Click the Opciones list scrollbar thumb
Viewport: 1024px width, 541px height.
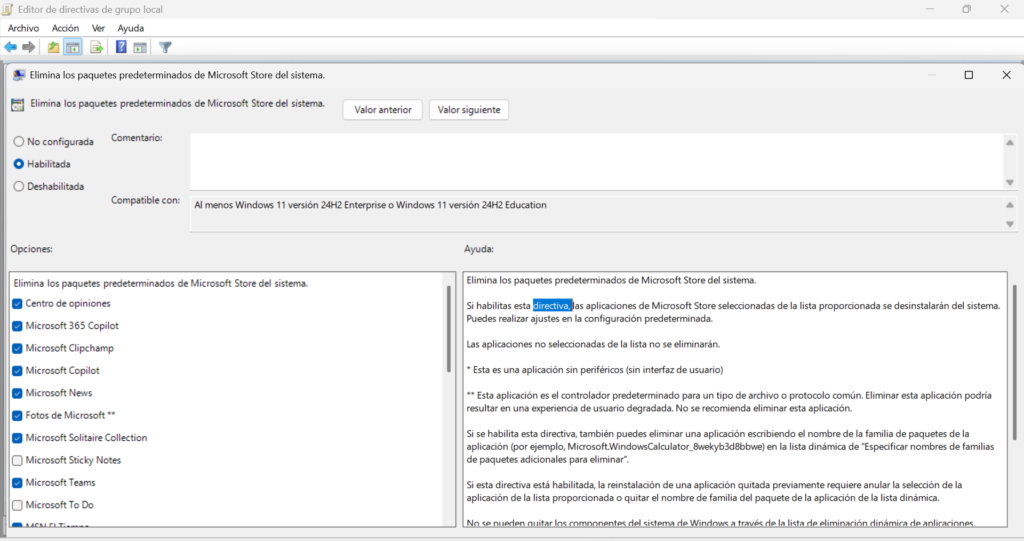(x=449, y=329)
